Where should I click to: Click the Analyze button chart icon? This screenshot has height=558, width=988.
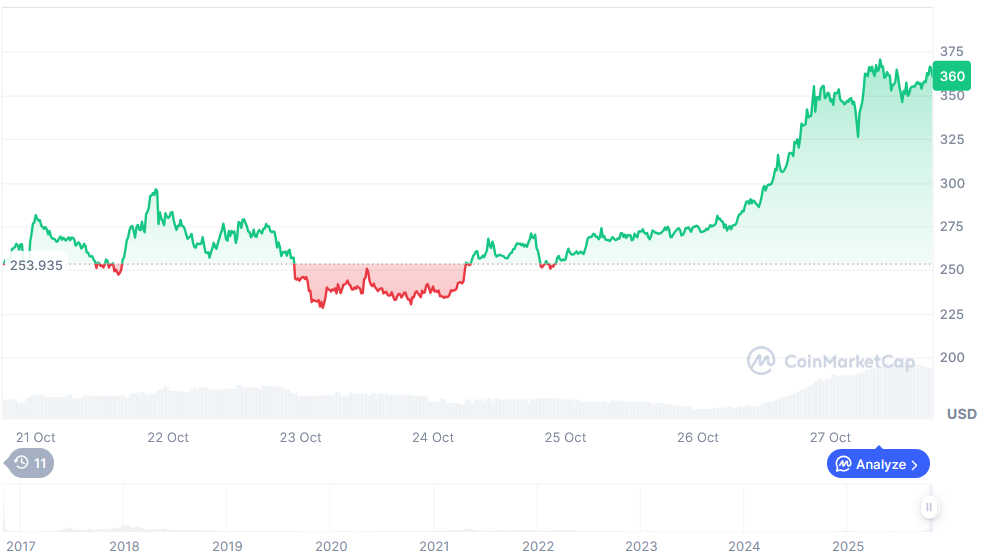click(843, 464)
